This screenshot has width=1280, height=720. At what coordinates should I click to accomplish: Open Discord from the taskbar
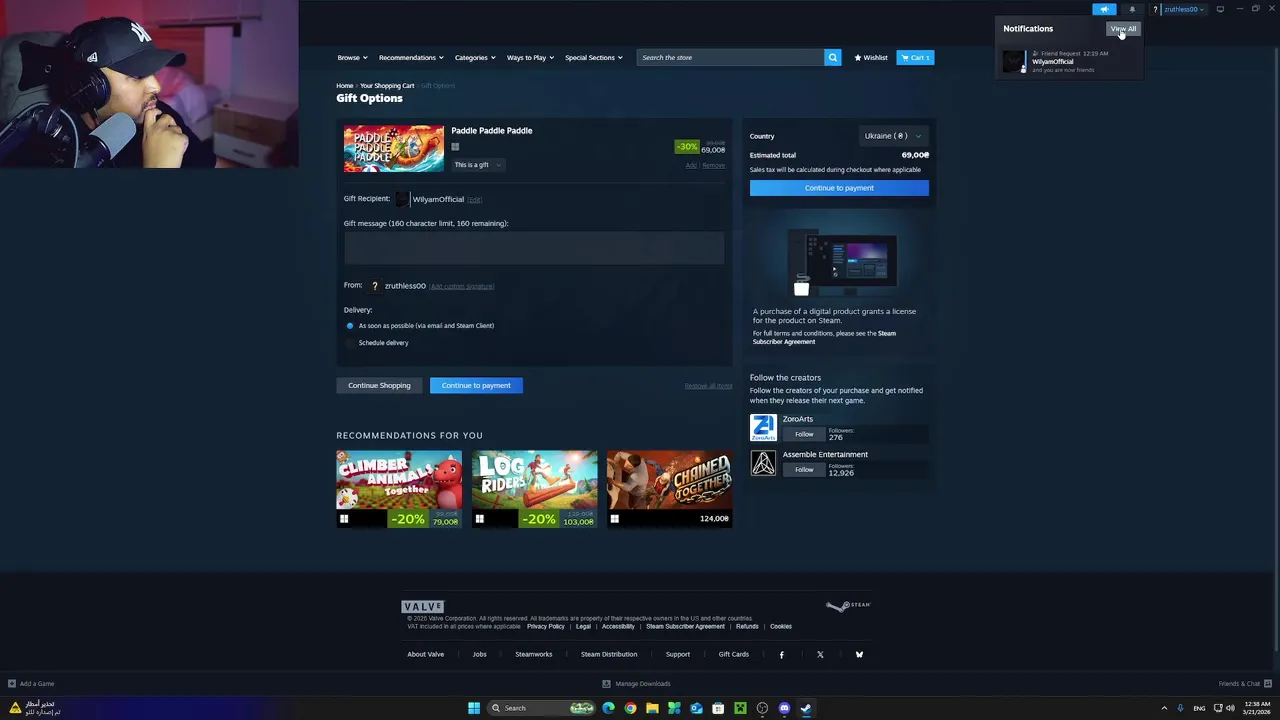(784, 708)
